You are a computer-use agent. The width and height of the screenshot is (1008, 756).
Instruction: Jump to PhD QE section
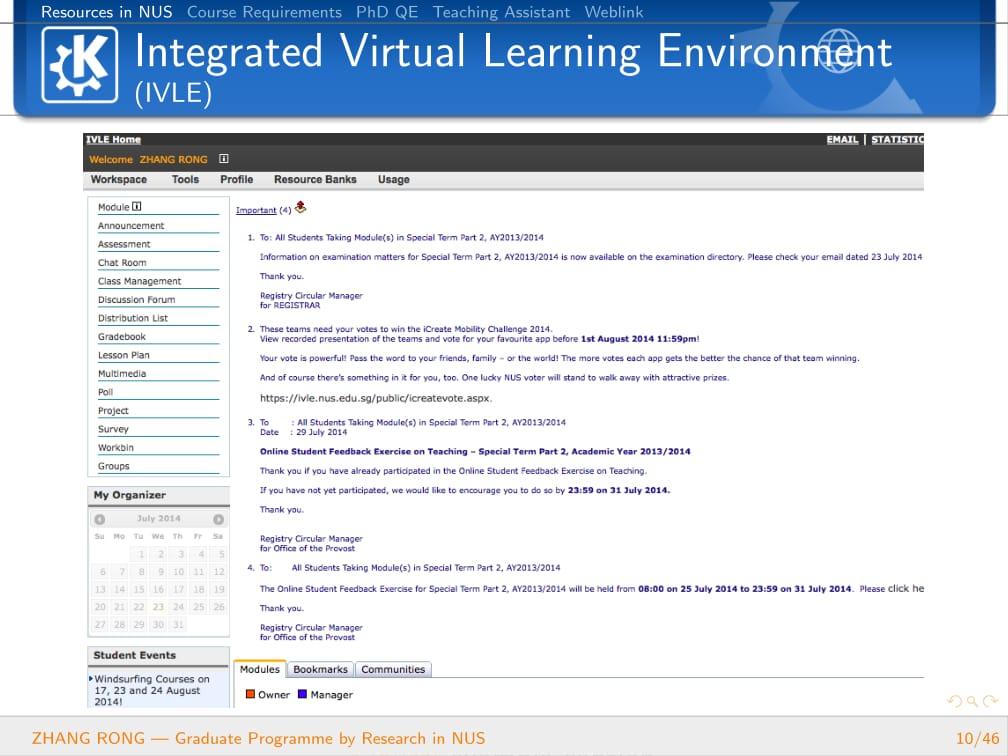[x=387, y=12]
